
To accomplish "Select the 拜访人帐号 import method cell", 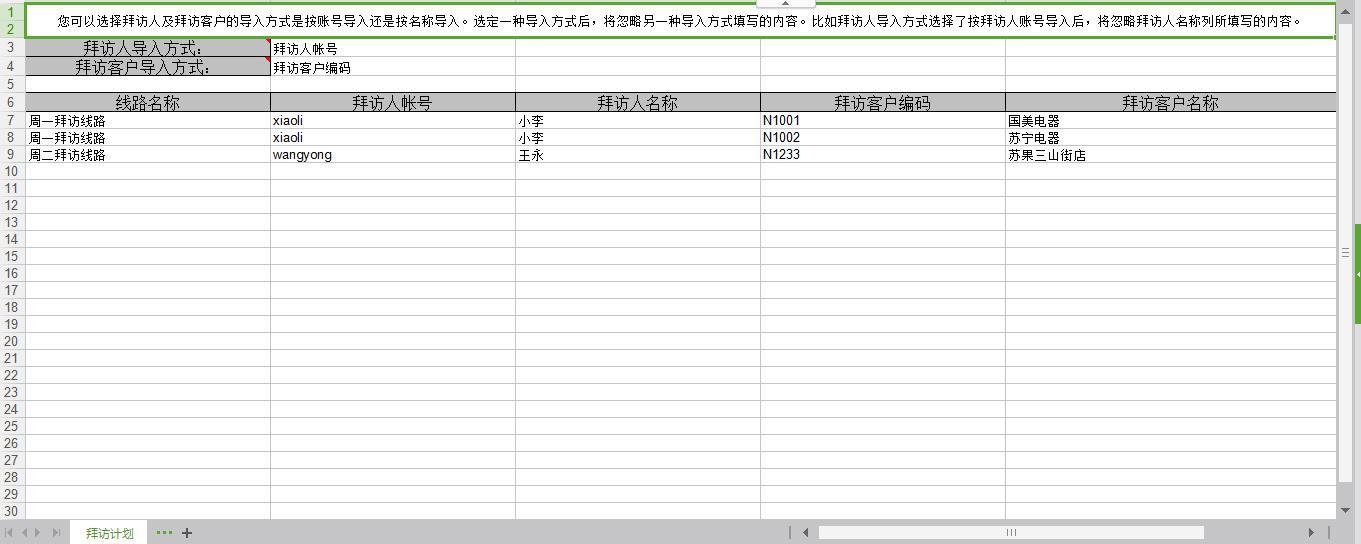I will click(392, 48).
